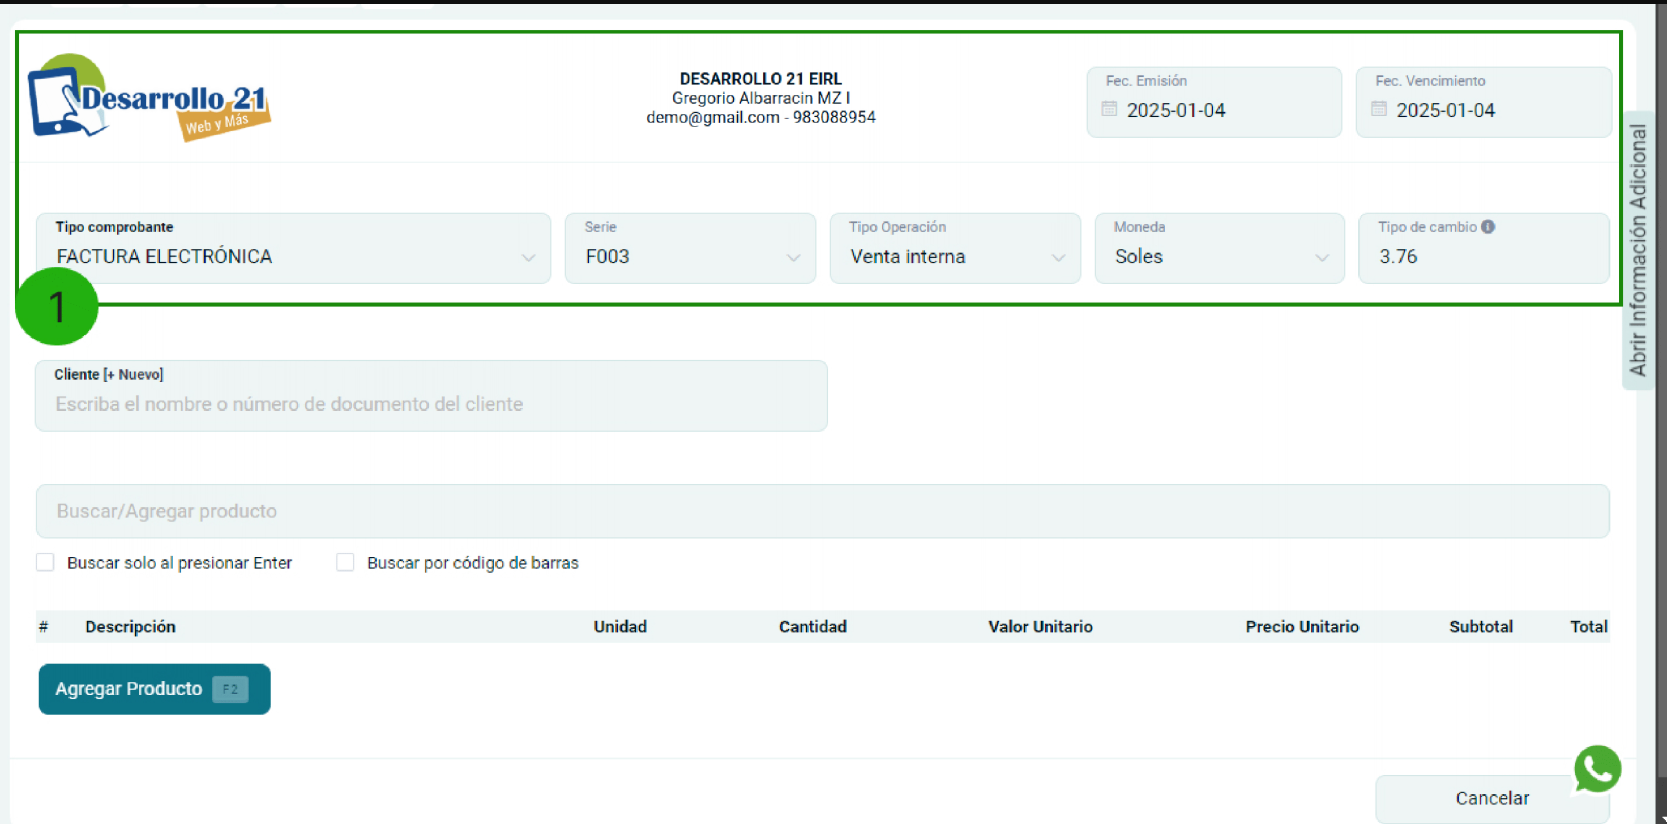This screenshot has height=824, width=1667.
Task: Enable Buscar por código de barras
Action: [346, 563]
